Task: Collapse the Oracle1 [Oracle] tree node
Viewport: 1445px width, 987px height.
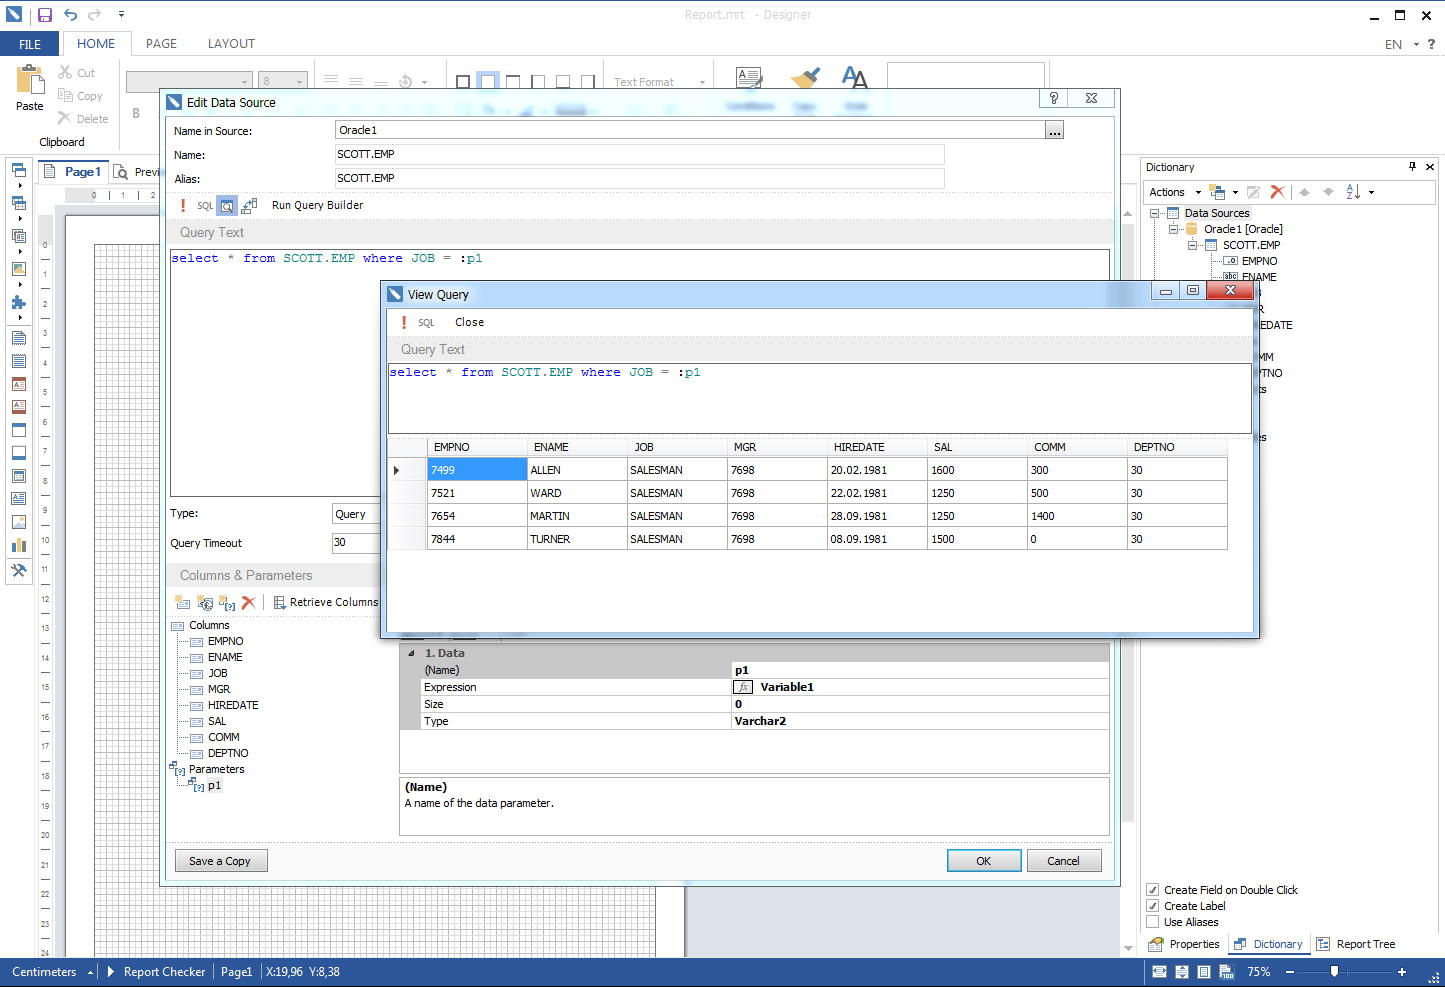Action: 1174,229
